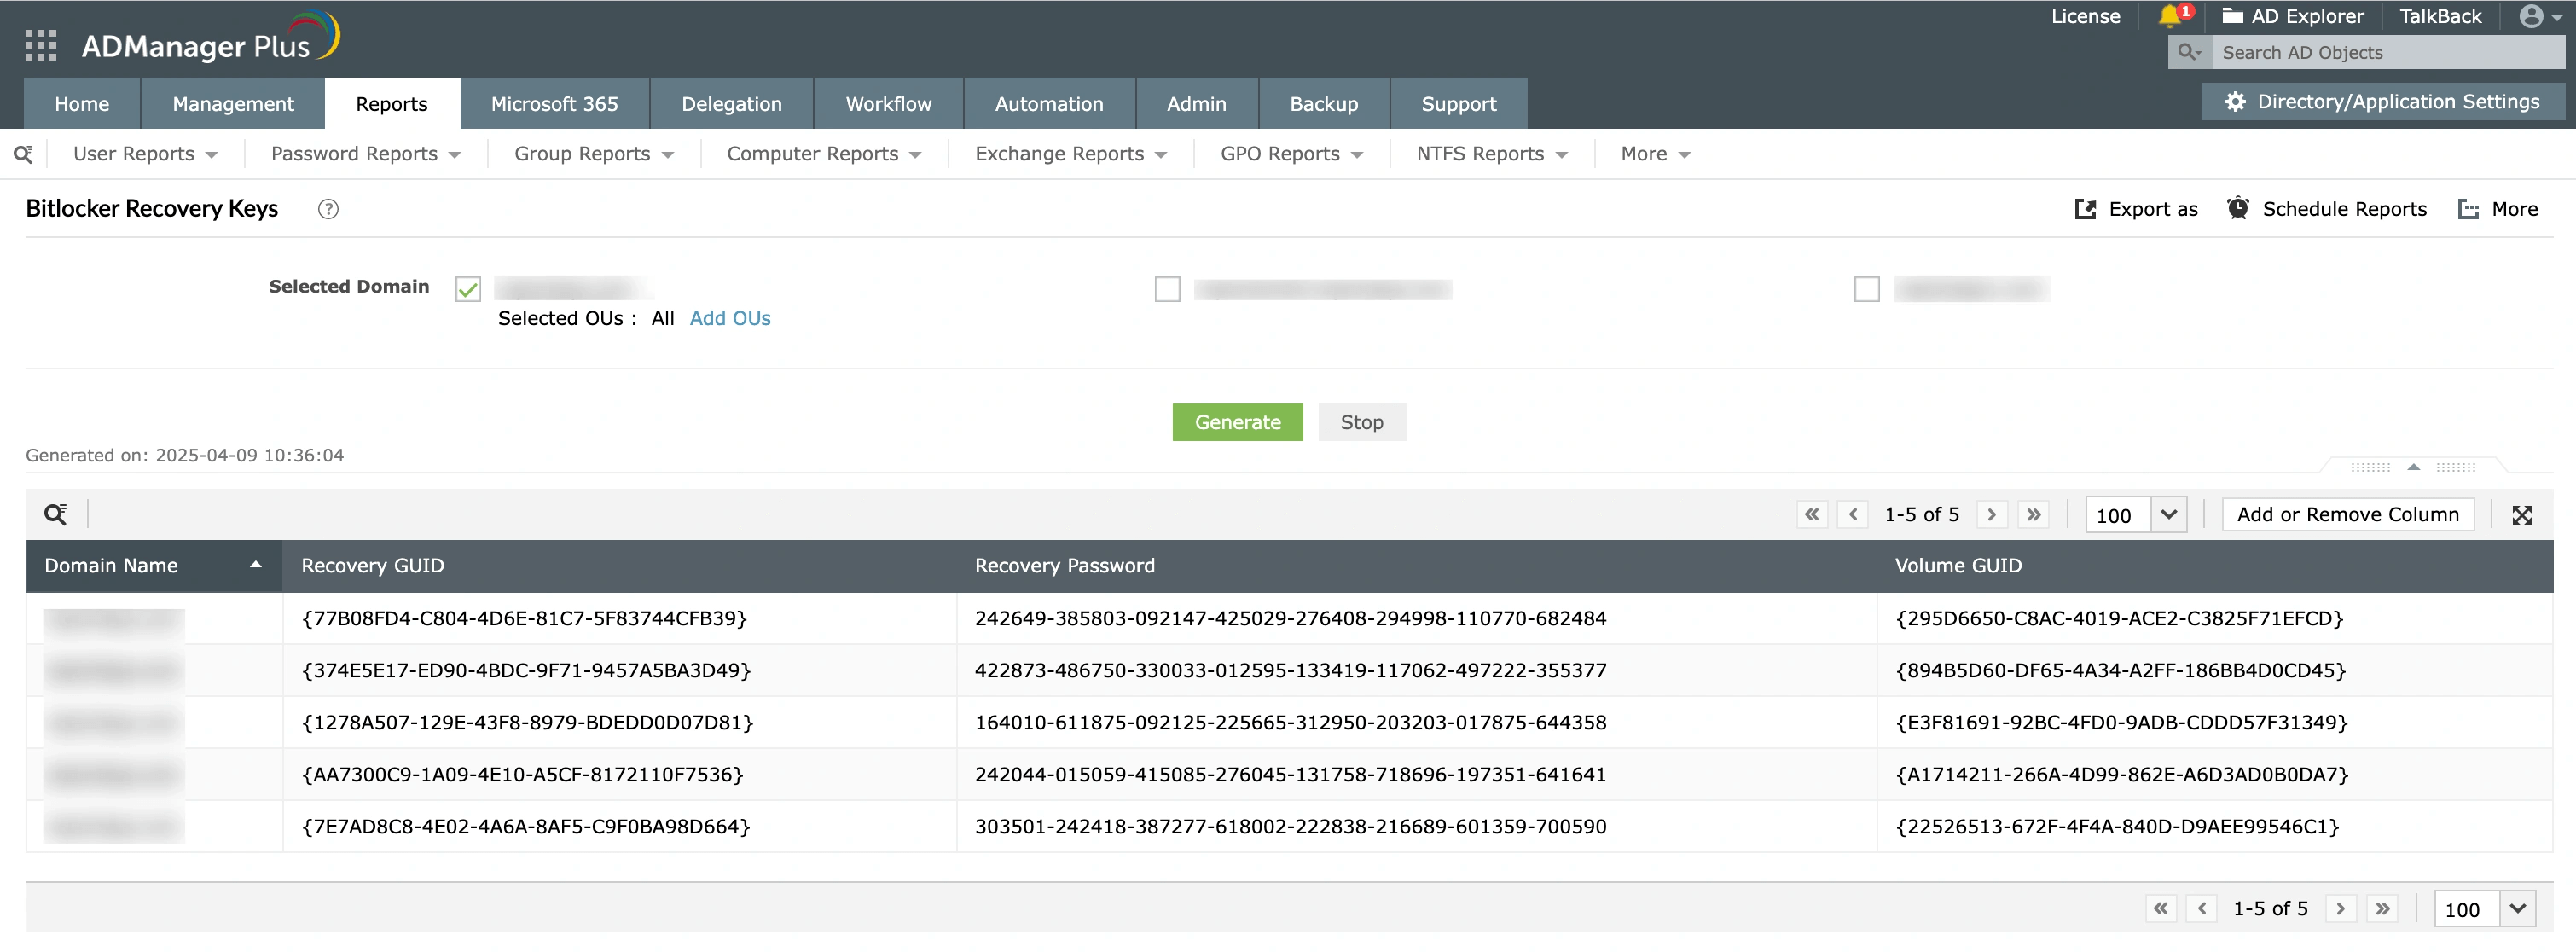Screen dimensions: 2576x952
Task: Select recovery password starting 242649-385803
Action: pos(1290,618)
